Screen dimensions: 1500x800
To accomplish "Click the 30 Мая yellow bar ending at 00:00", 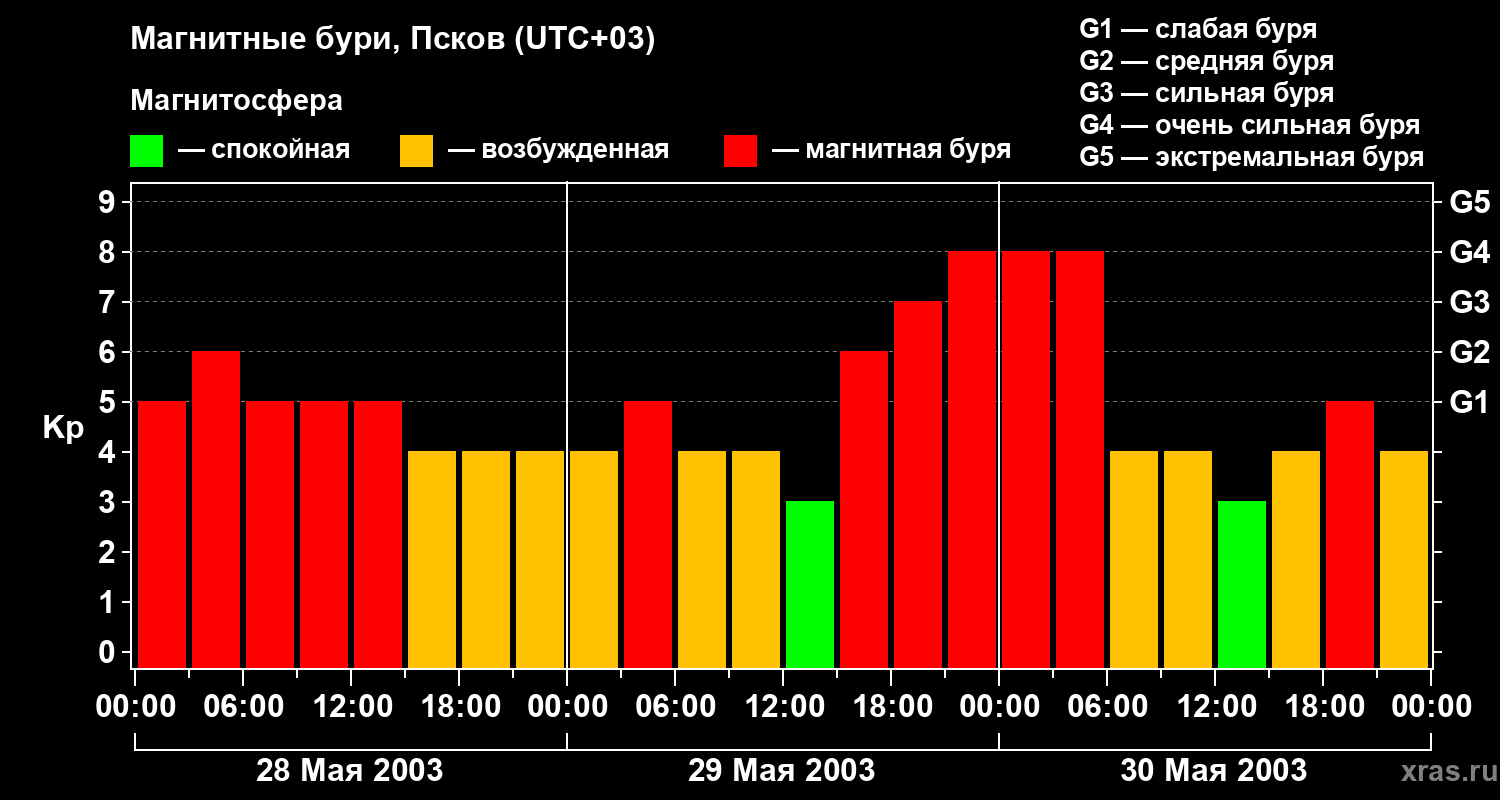I will (1404, 560).
